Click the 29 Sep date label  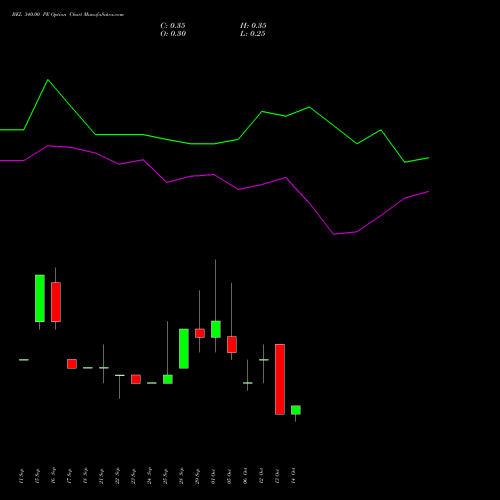(x=197, y=476)
